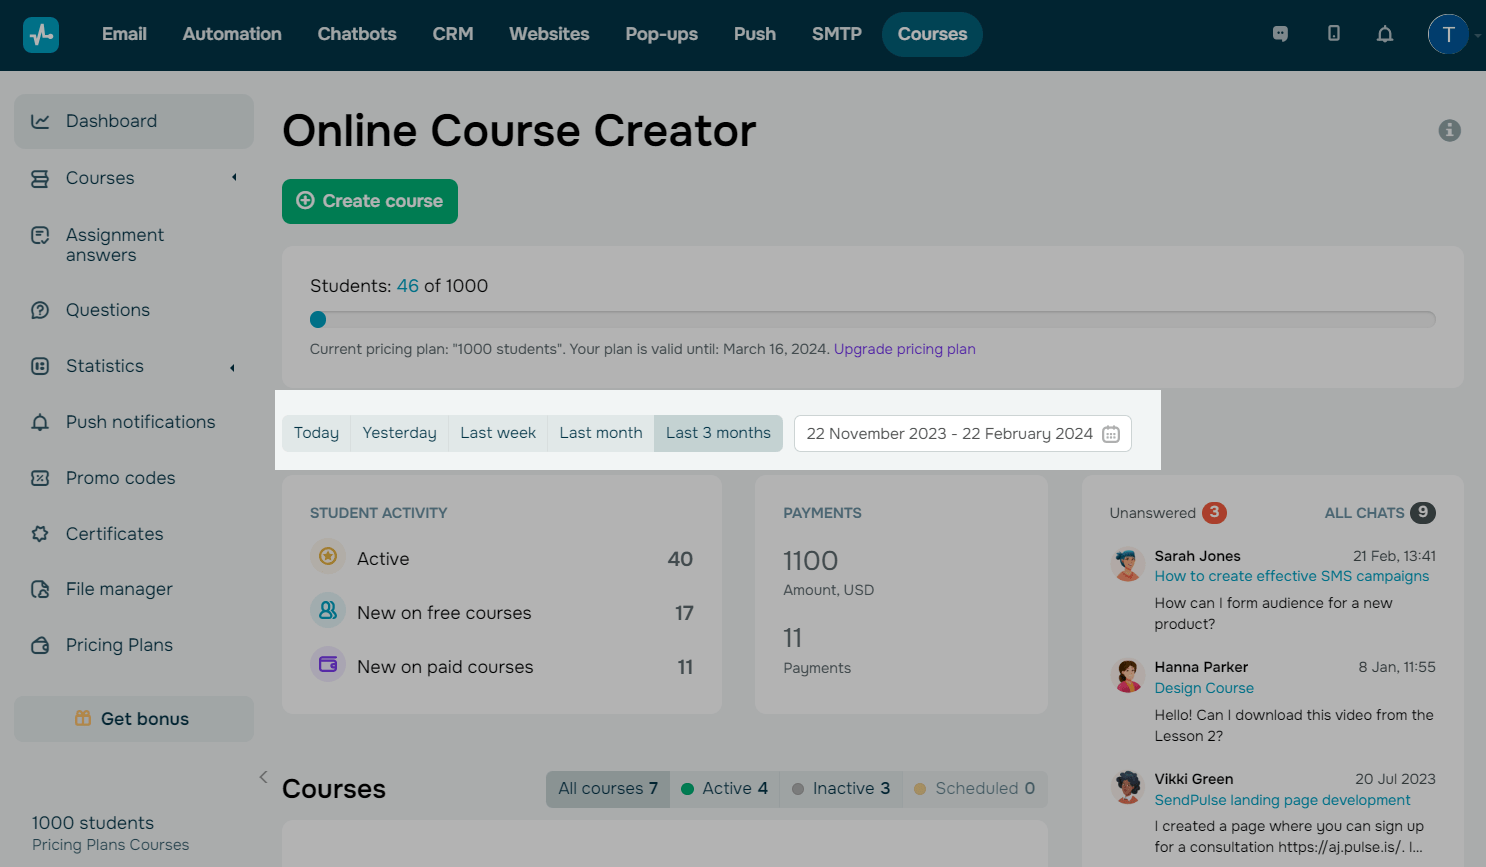Open the Chatbots tab
Viewport: 1486px width, 867px height.
(x=357, y=34)
